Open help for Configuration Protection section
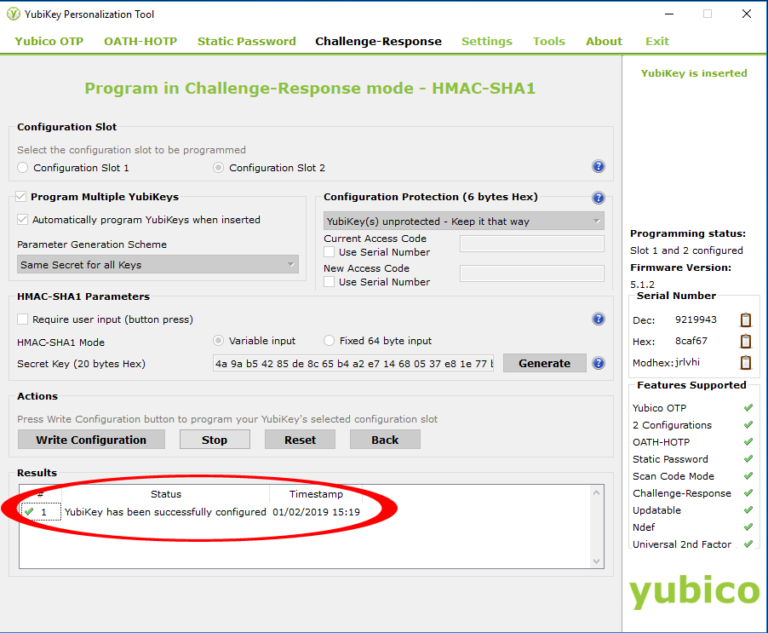The image size is (768, 633). [x=598, y=197]
